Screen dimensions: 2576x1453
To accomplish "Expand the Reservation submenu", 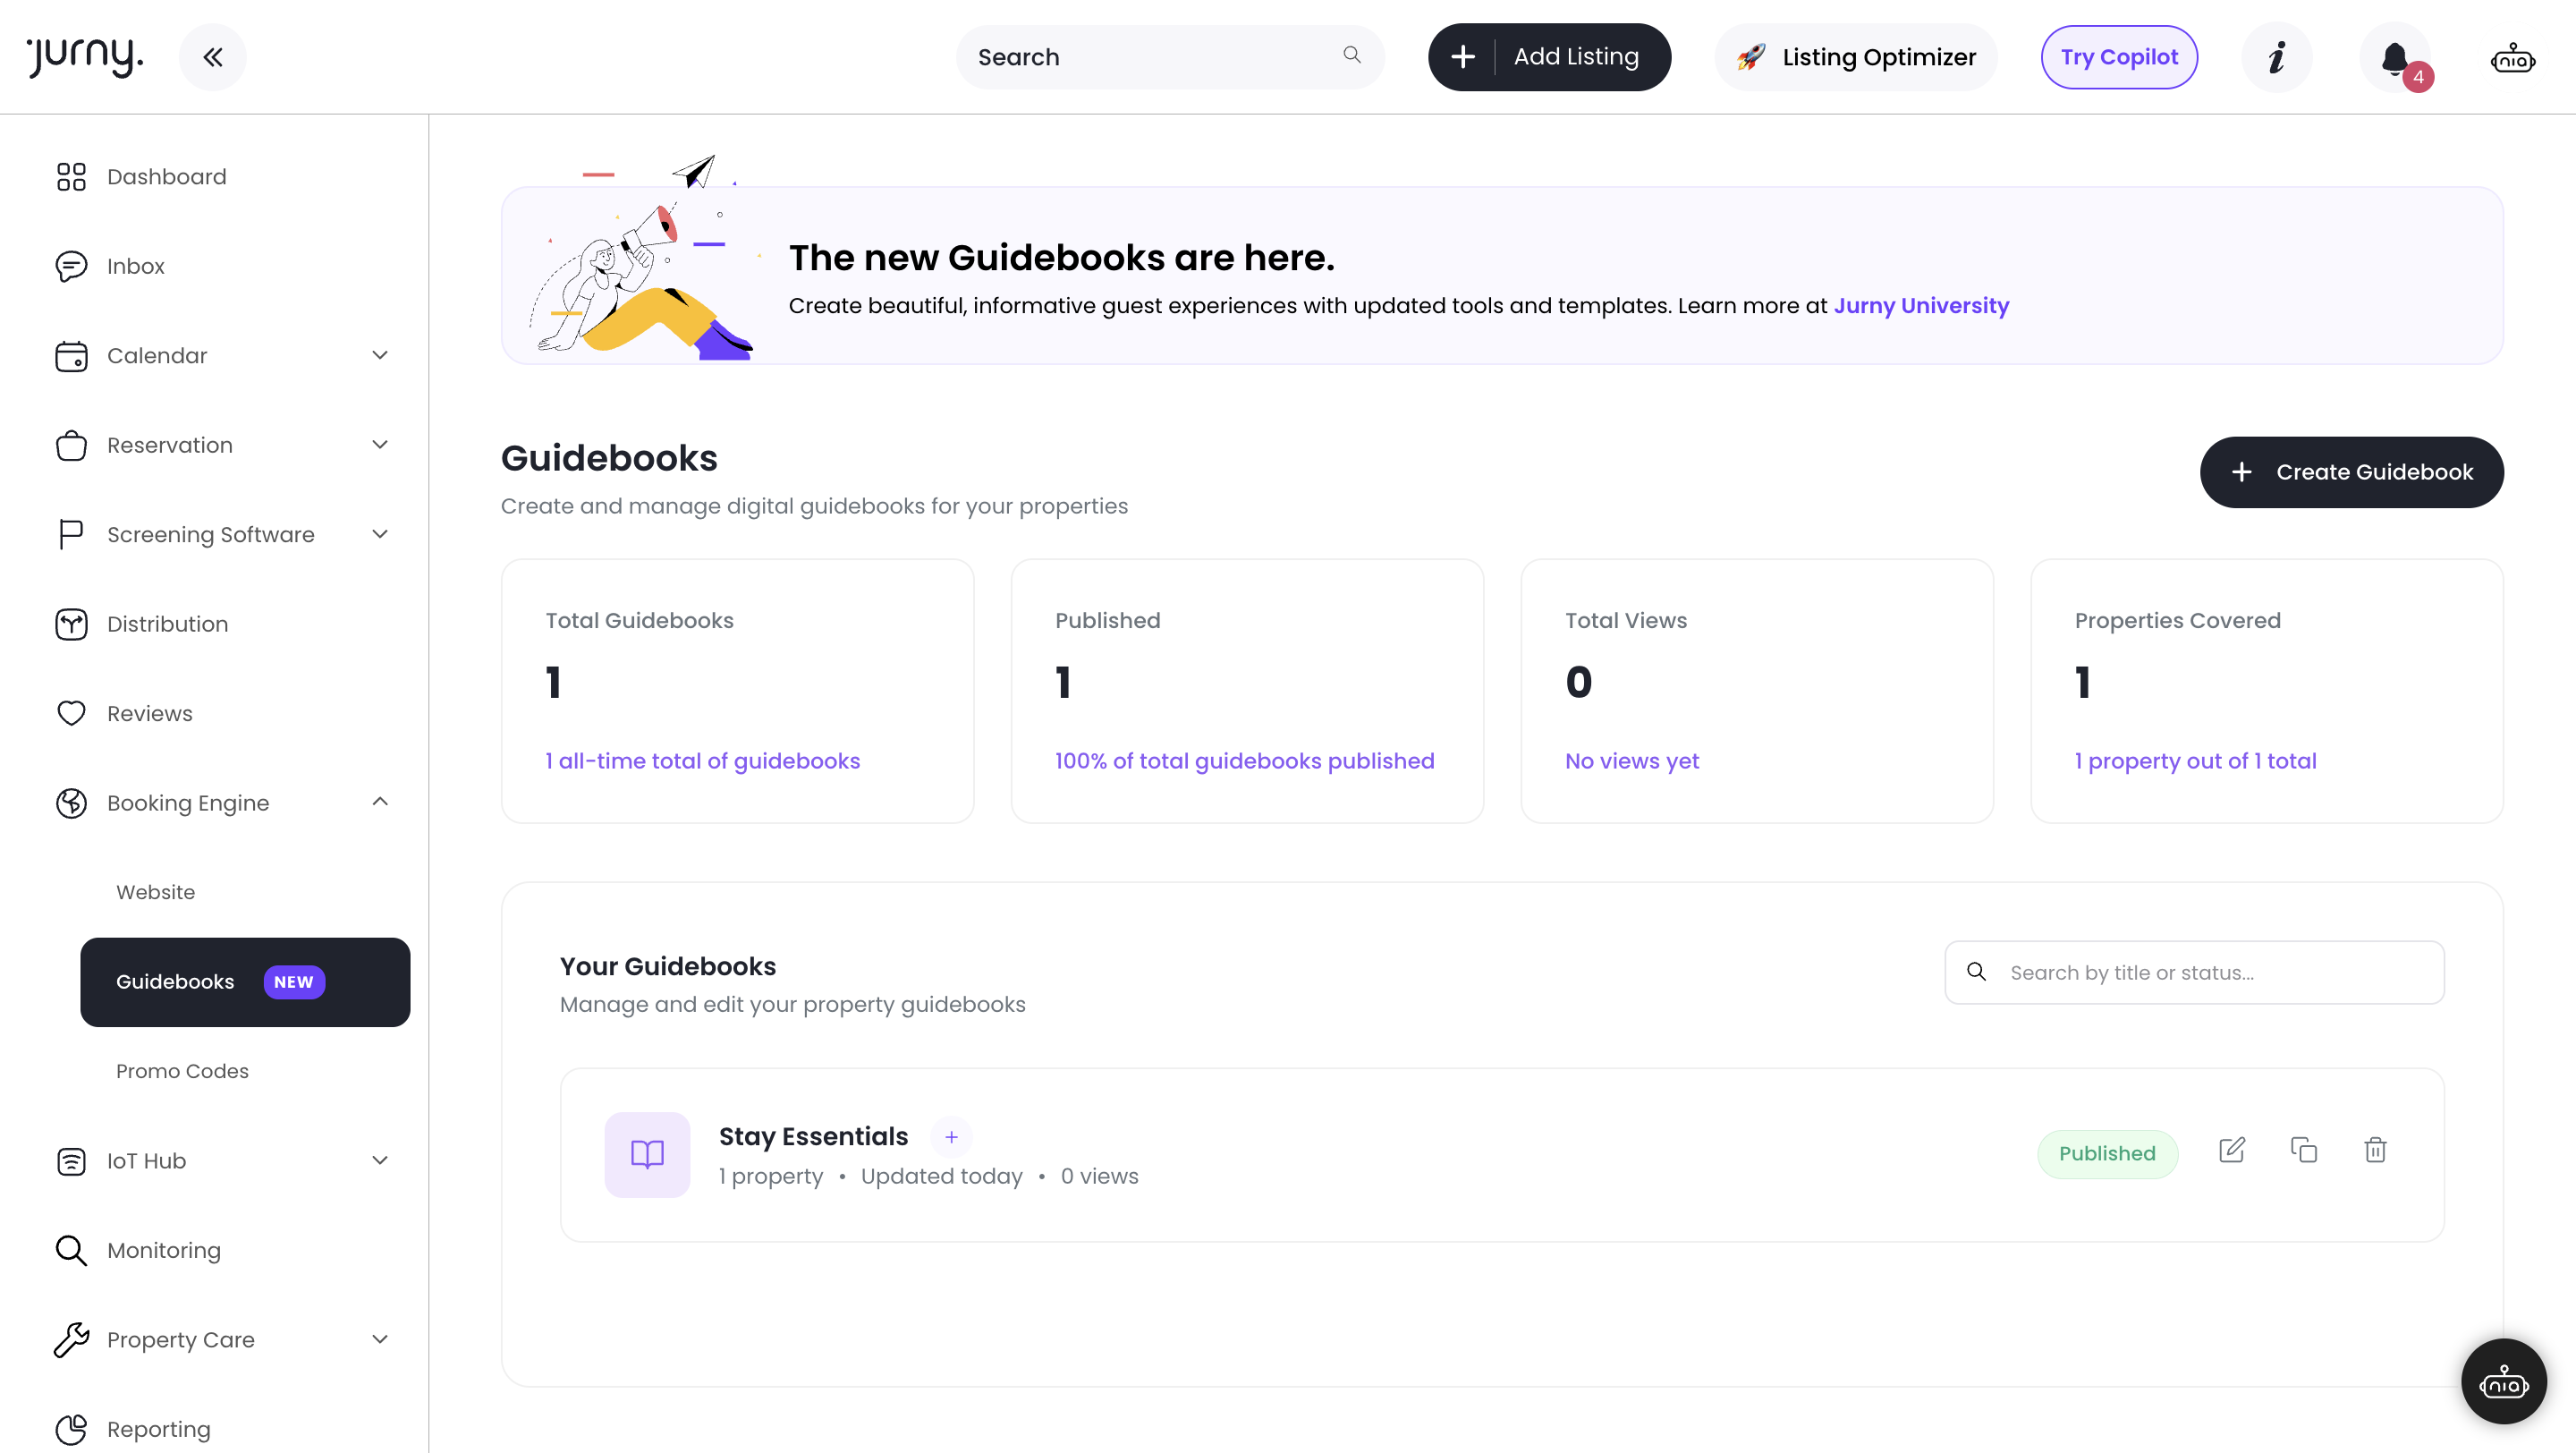I will [x=380, y=445].
